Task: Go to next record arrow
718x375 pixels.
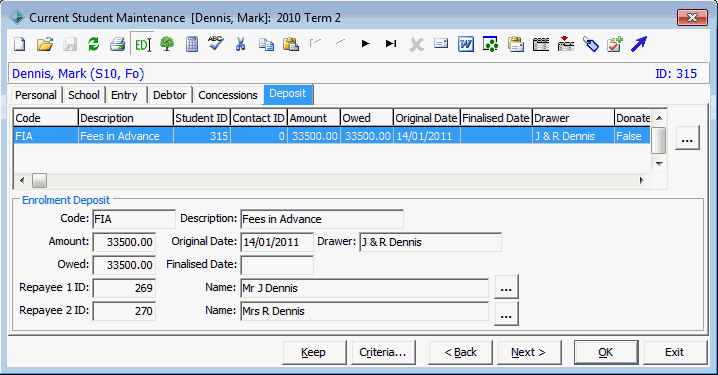Action: point(365,44)
